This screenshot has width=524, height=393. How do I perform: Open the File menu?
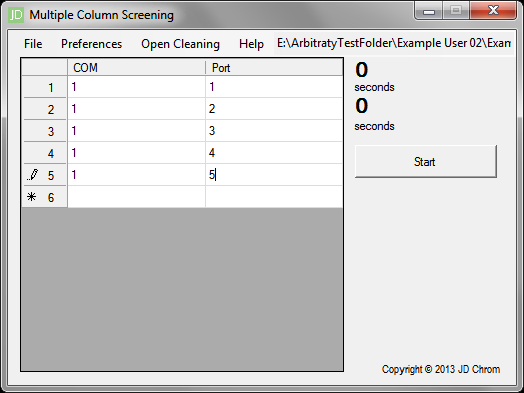coord(33,44)
